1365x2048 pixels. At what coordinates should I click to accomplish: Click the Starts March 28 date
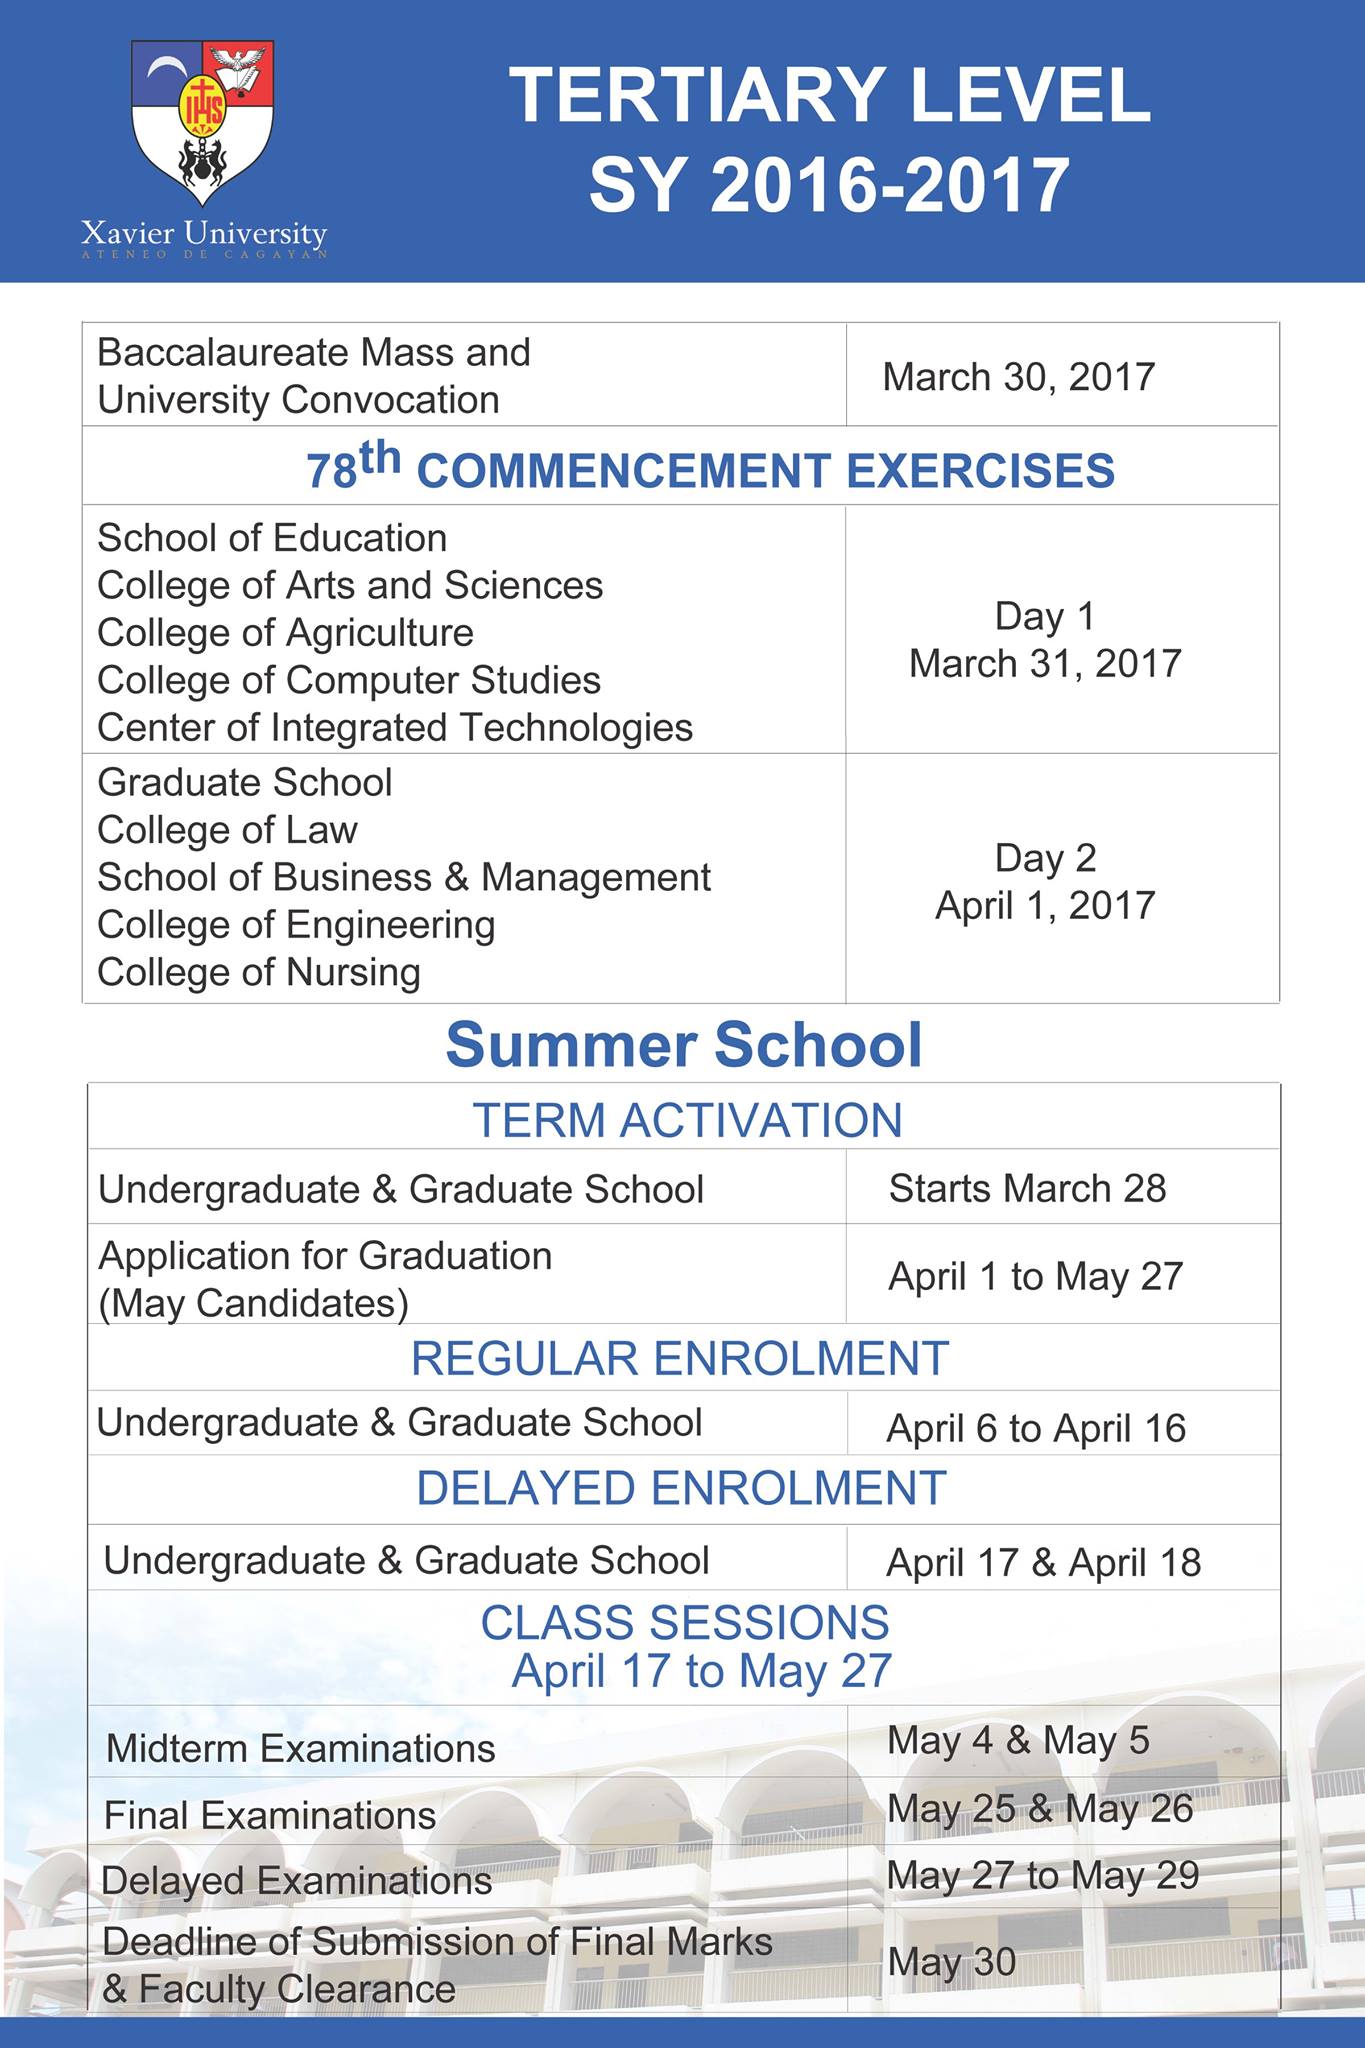point(1027,1188)
